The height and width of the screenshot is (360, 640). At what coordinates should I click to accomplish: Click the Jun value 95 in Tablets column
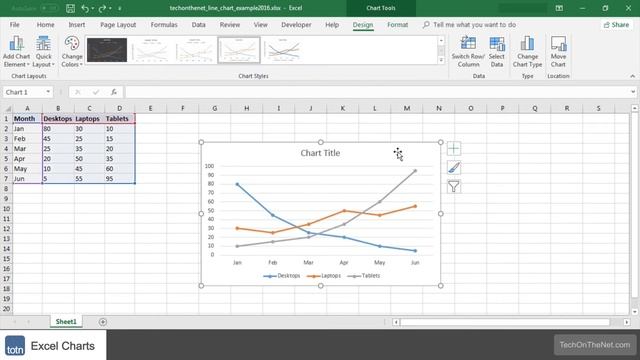click(119, 179)
